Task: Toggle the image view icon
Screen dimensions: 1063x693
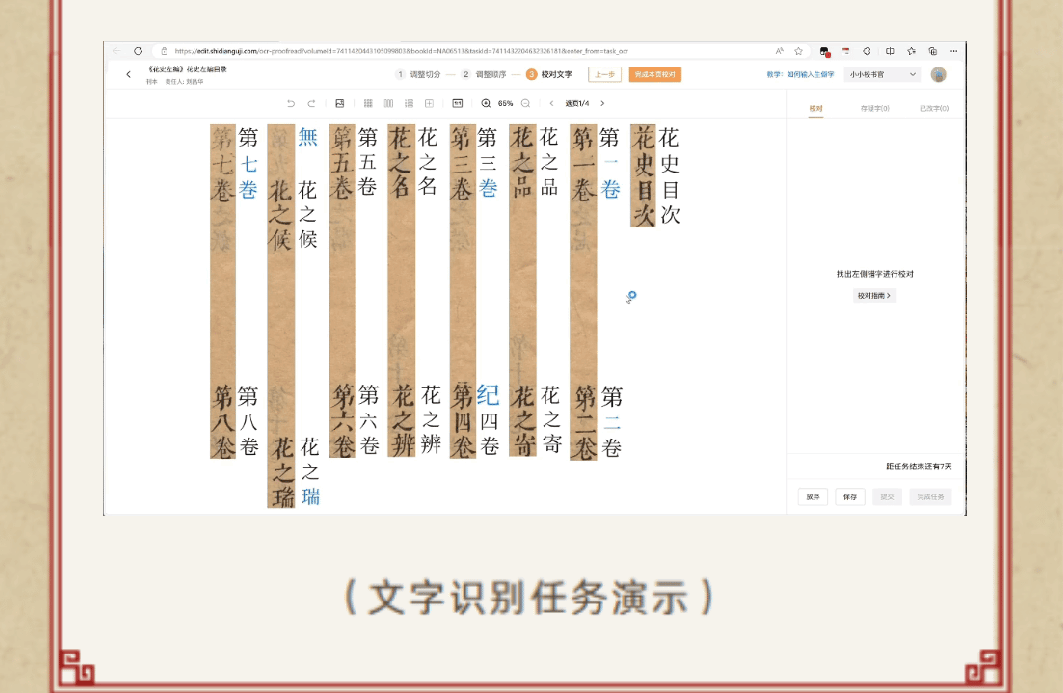Action: tap(340, 103)
